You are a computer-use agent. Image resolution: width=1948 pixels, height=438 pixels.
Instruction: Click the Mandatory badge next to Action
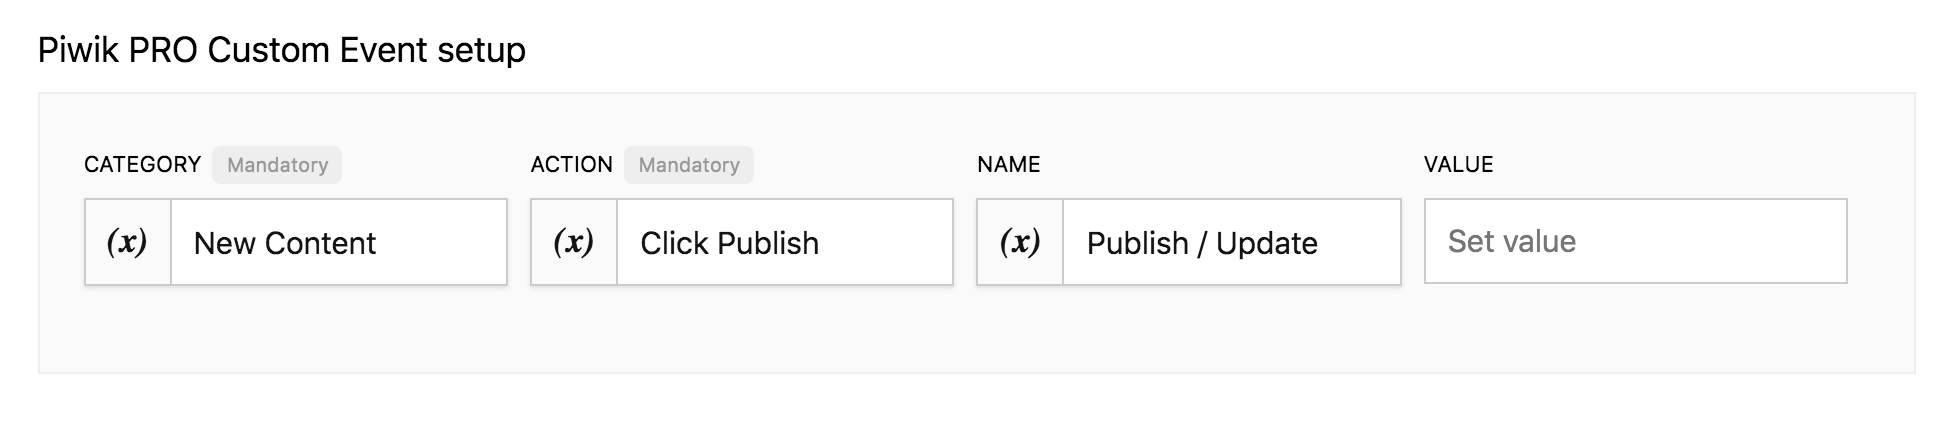689,165
